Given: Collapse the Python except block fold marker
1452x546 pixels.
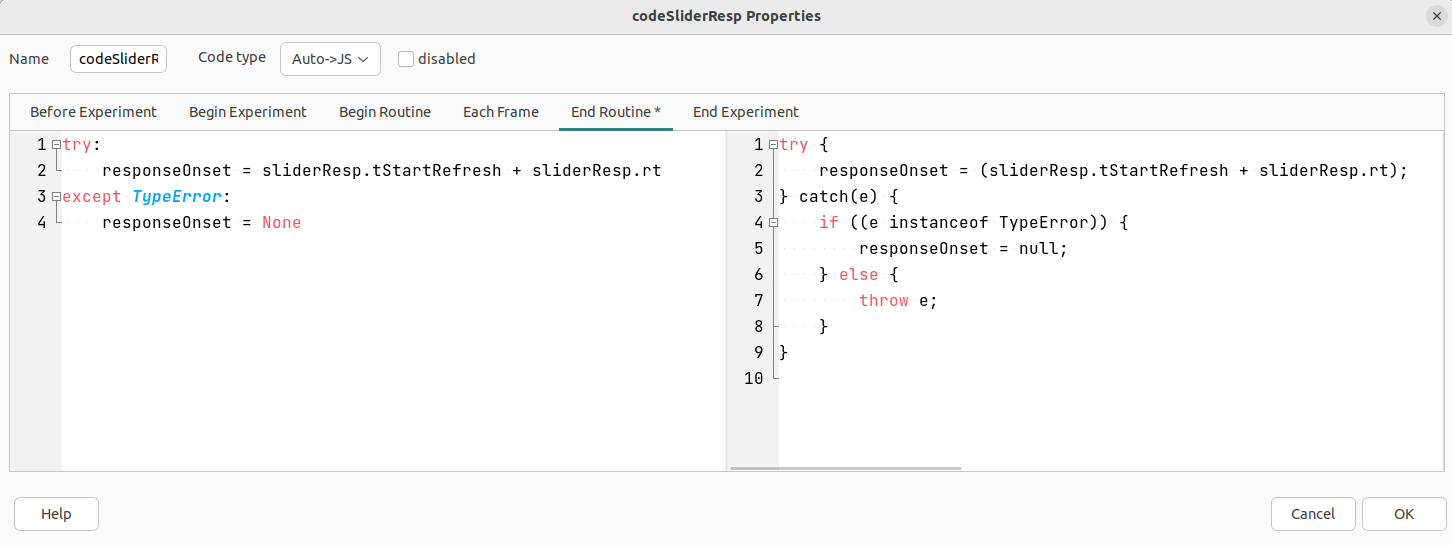Looking at the screenshot, I should point(56,197).
